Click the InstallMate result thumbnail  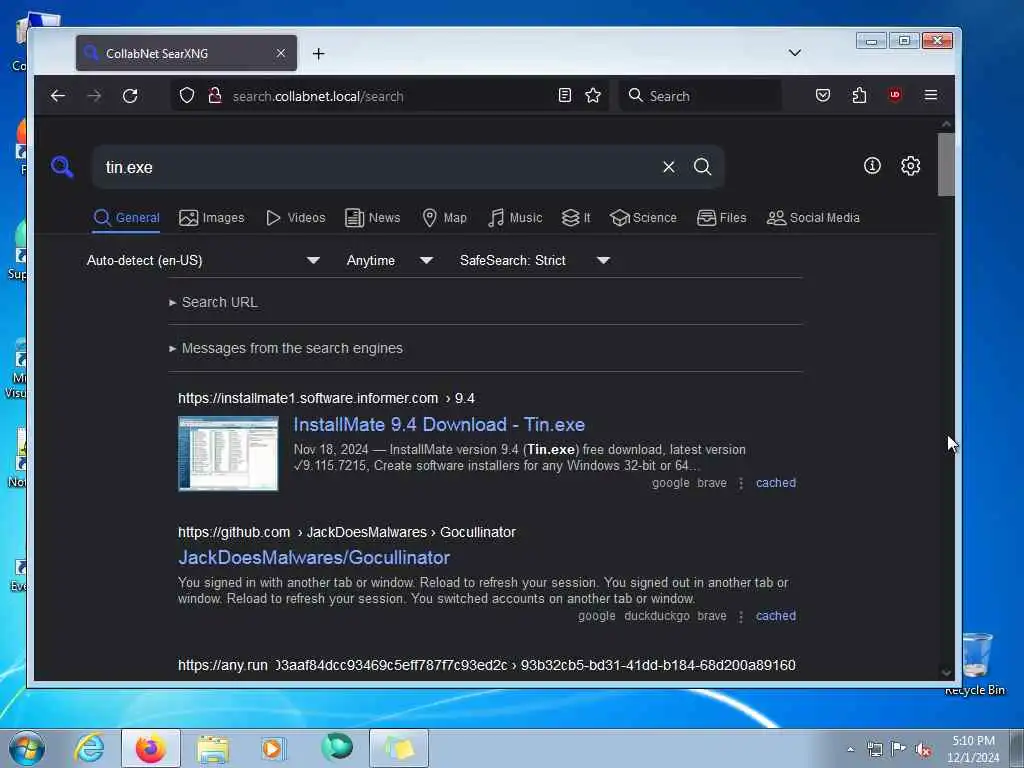click(x=228, y=453)
